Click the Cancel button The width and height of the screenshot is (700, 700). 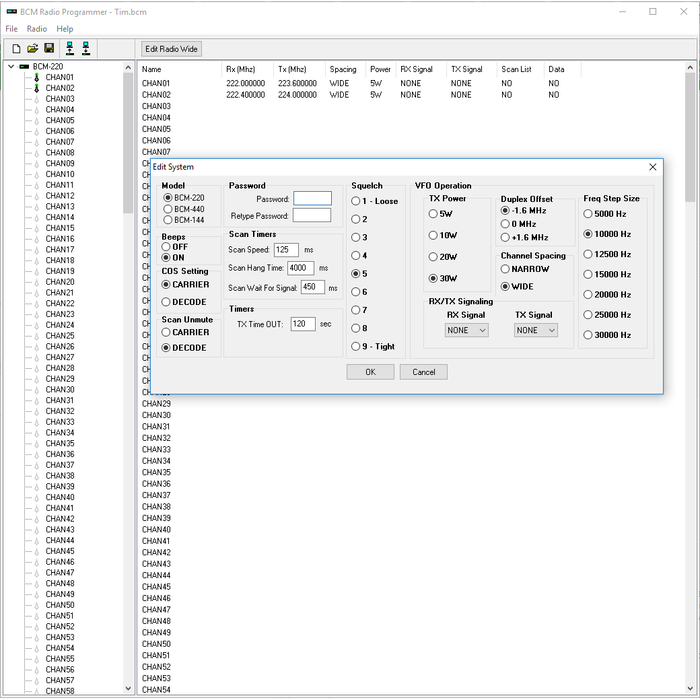pos(423,372)
